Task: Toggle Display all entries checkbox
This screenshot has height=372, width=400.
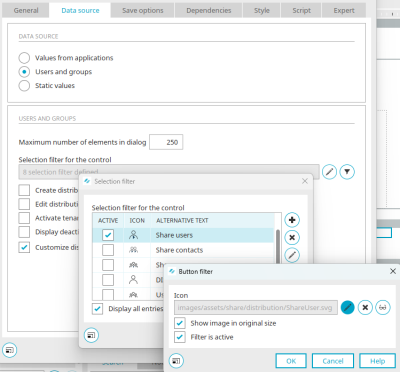Action: (97, 309)
